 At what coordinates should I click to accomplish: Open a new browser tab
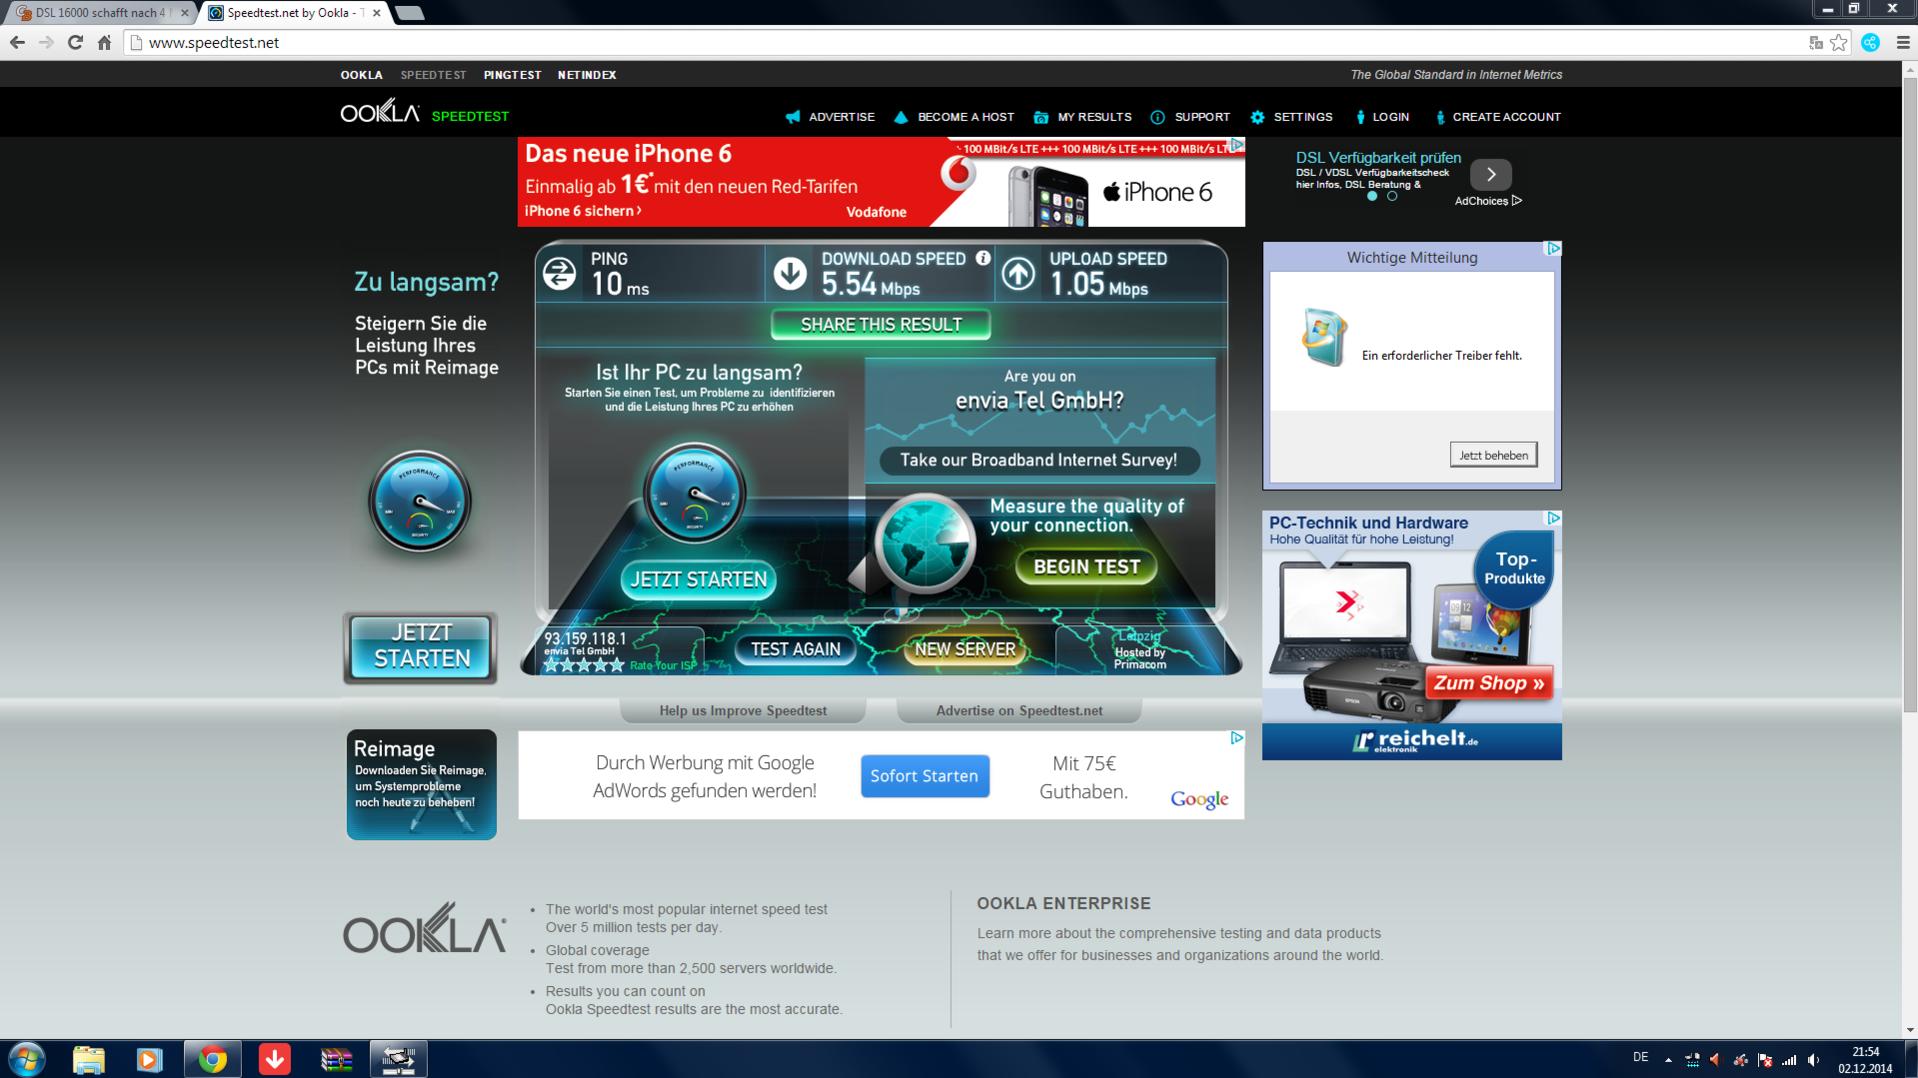pos(409,13)
